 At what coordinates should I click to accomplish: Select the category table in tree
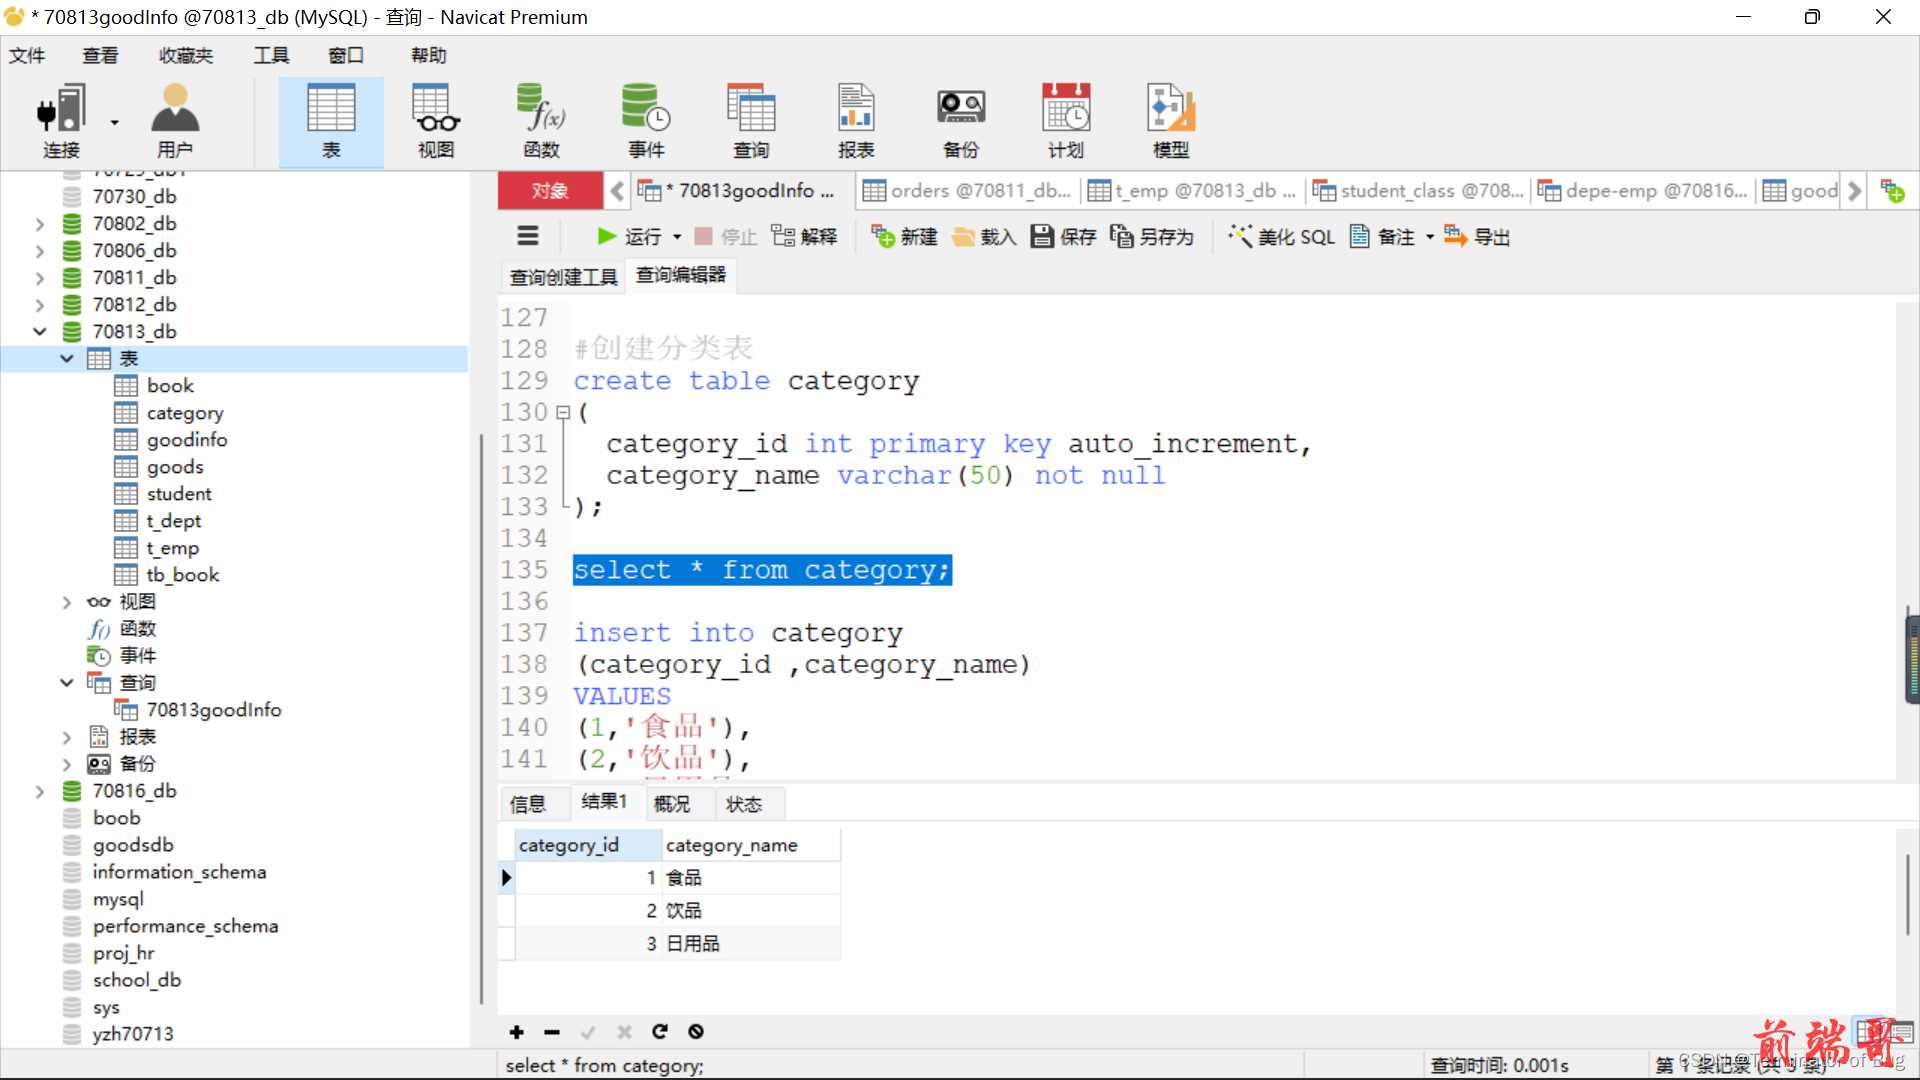185,413
